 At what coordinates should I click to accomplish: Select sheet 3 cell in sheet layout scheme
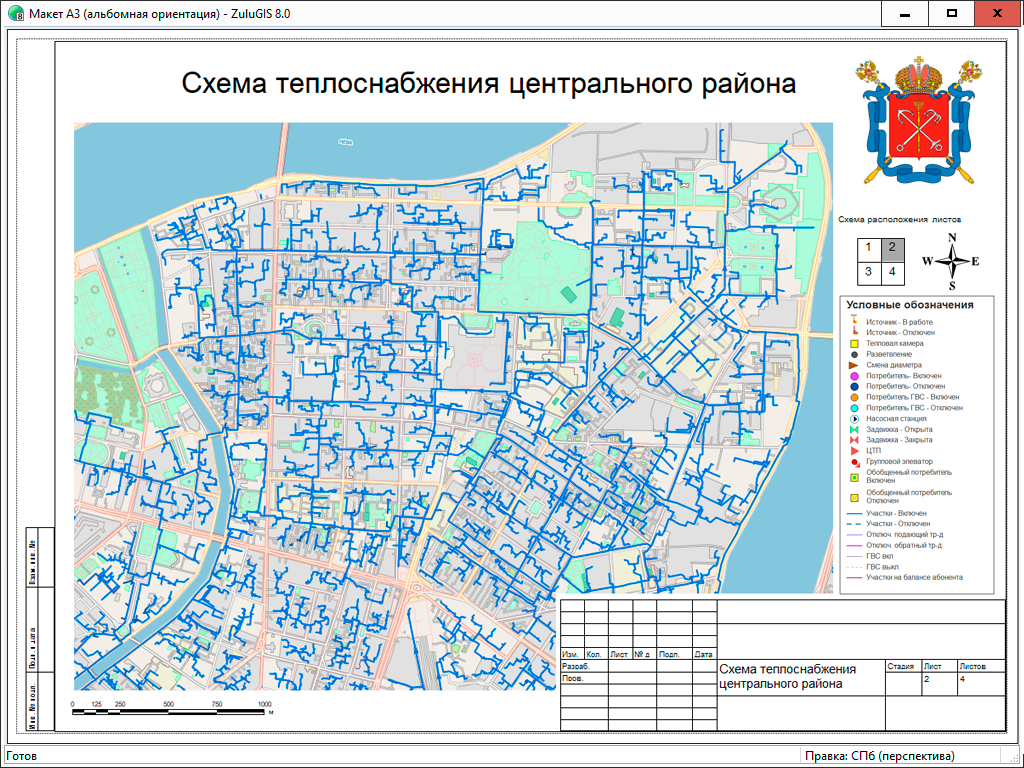(x=868, y=271)
